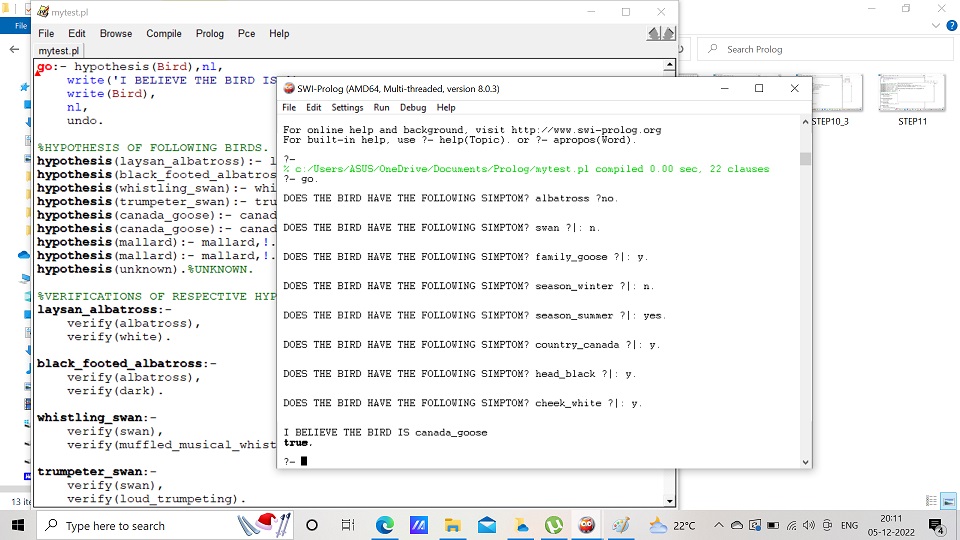The height and width of the screenshot is (540, 960).
Task: Open File menu in SWI-Prolog console
Action: click(289, 108)
